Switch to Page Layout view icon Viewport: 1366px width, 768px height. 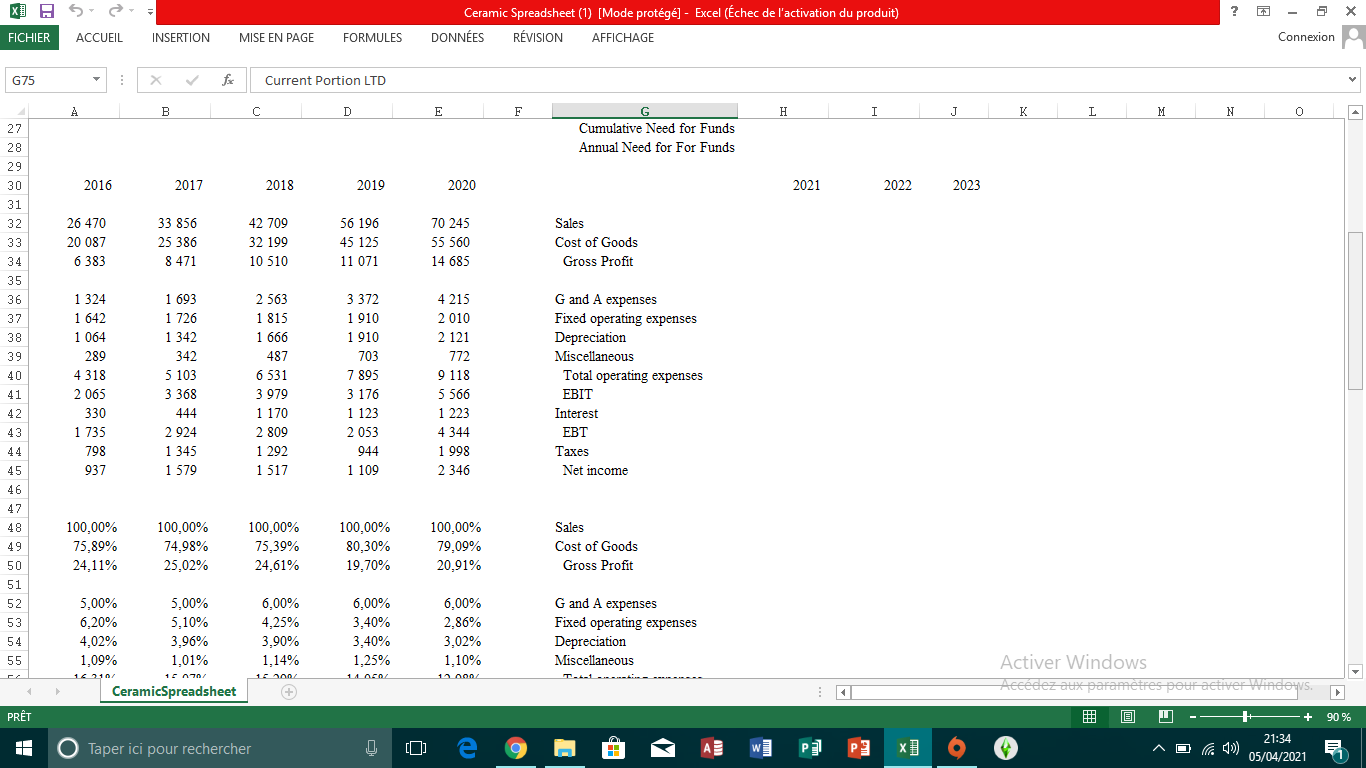1127,716
